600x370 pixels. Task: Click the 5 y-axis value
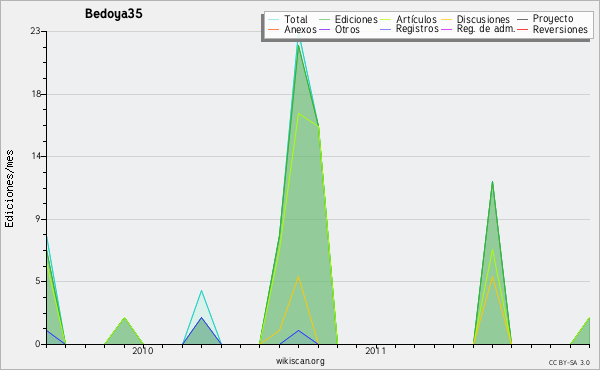[x=38, y=281]
